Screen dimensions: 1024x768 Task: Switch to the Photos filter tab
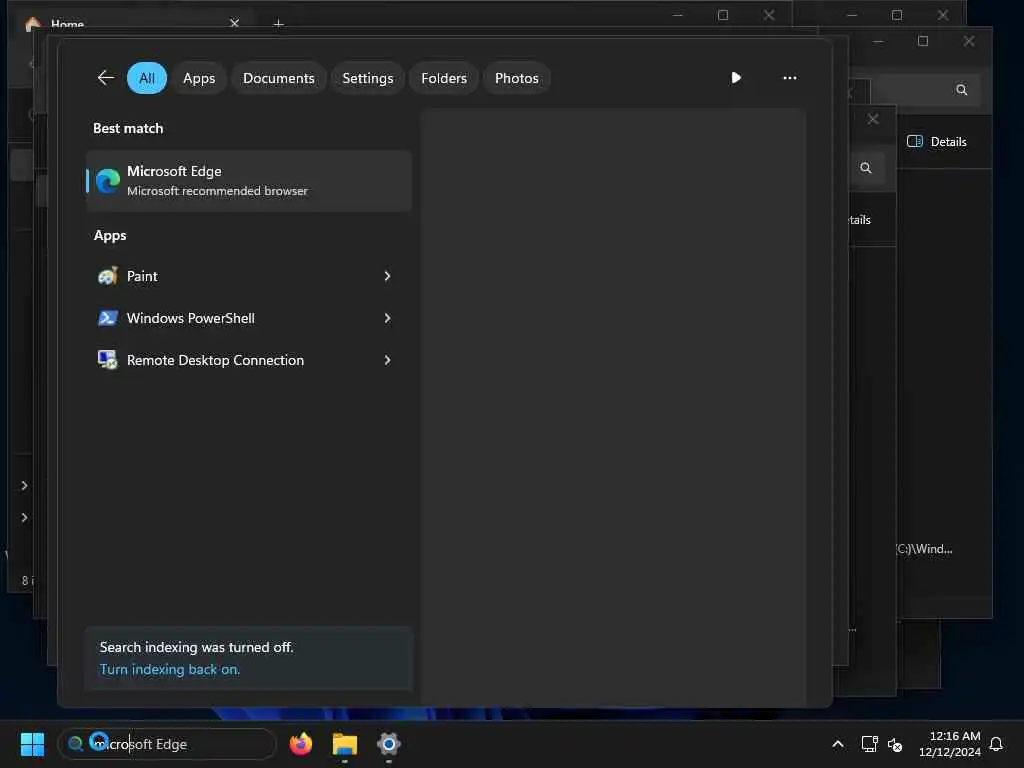pyautogui.click(x=517, y=78)
